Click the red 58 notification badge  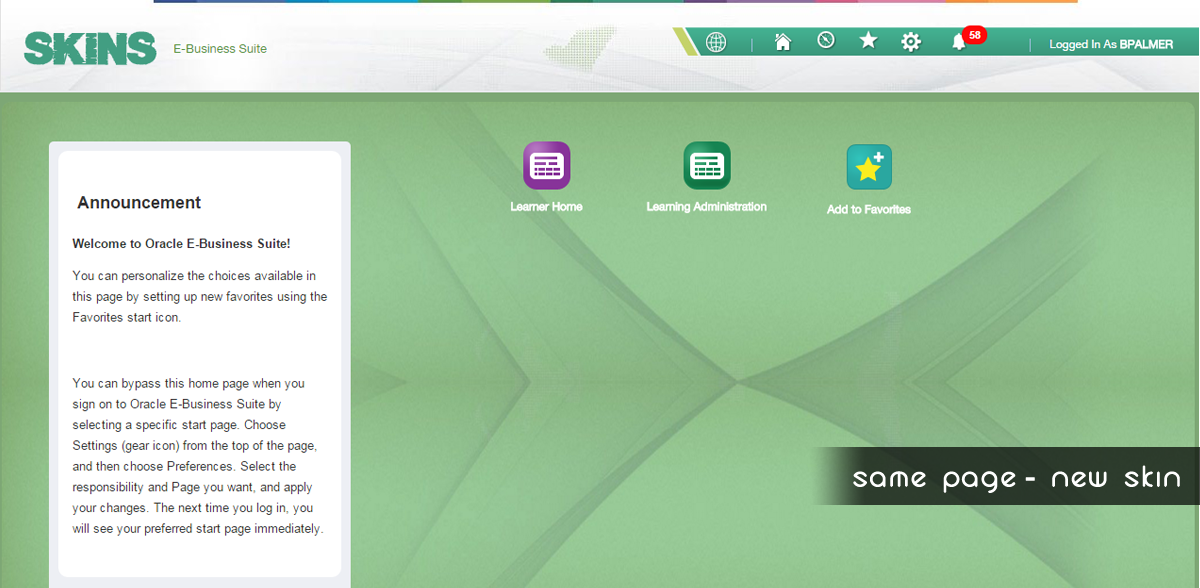tap(974, 35)
